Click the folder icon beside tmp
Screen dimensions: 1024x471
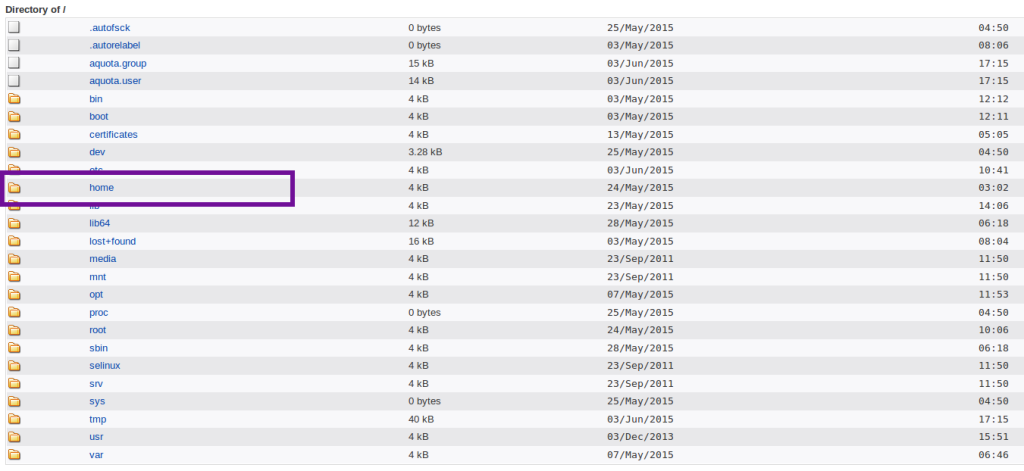coord(14,419)
